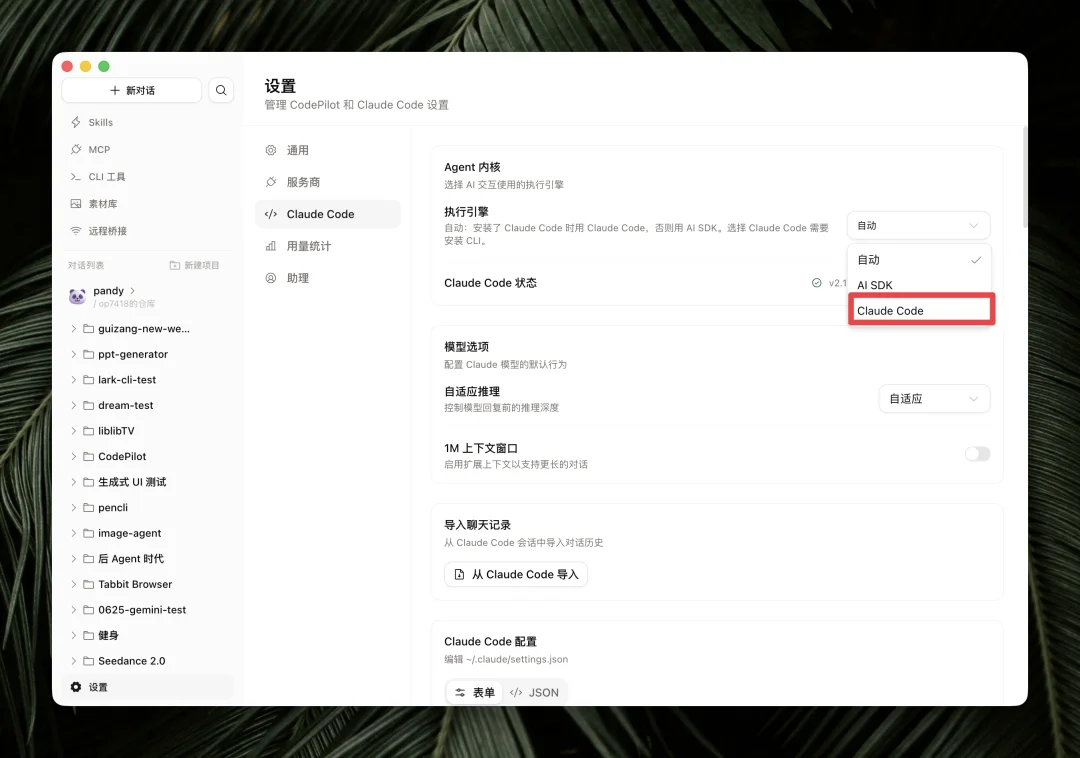Select Claude Code in the execution engine dropdown
Viewport: 1080px width, 758px height.
tap(920, 310)
